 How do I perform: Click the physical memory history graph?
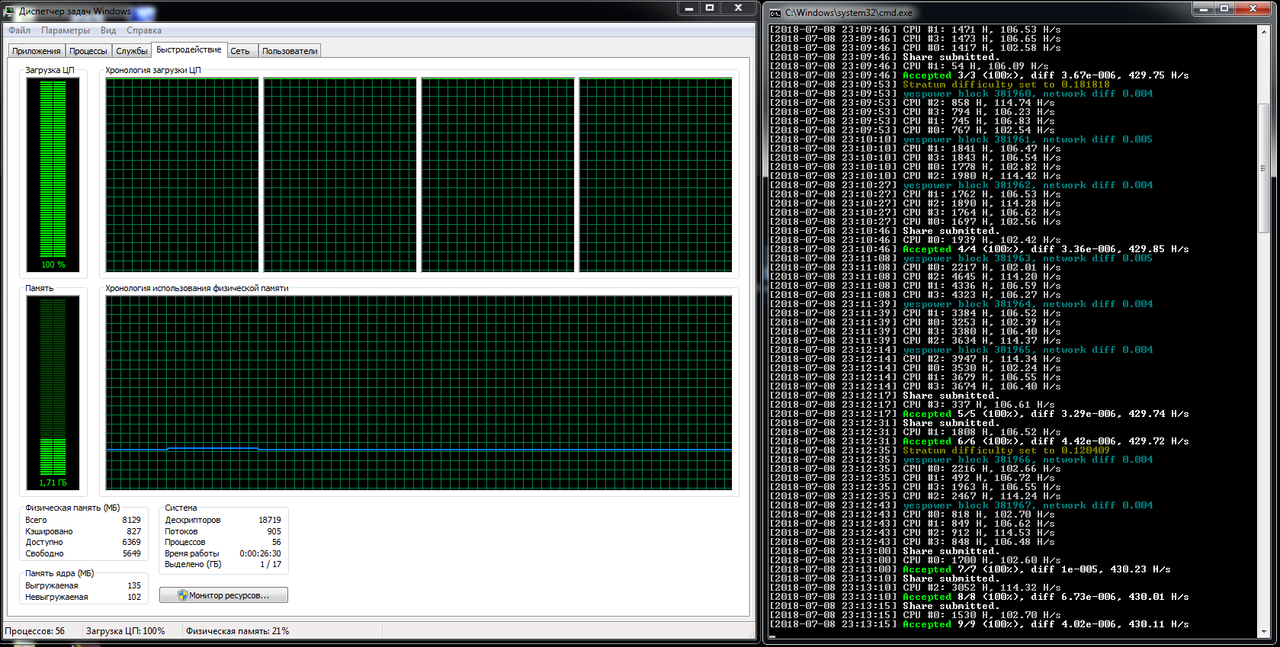point(418,385)
